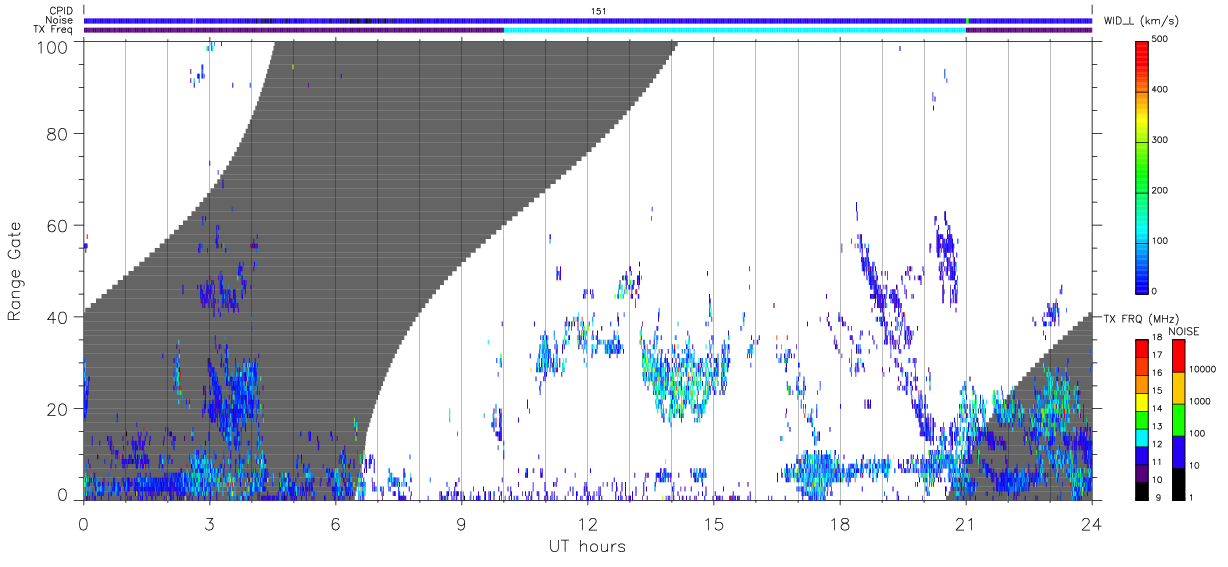Click the WID⊥ (km/s) colorbar title

tap(1142, 20)
